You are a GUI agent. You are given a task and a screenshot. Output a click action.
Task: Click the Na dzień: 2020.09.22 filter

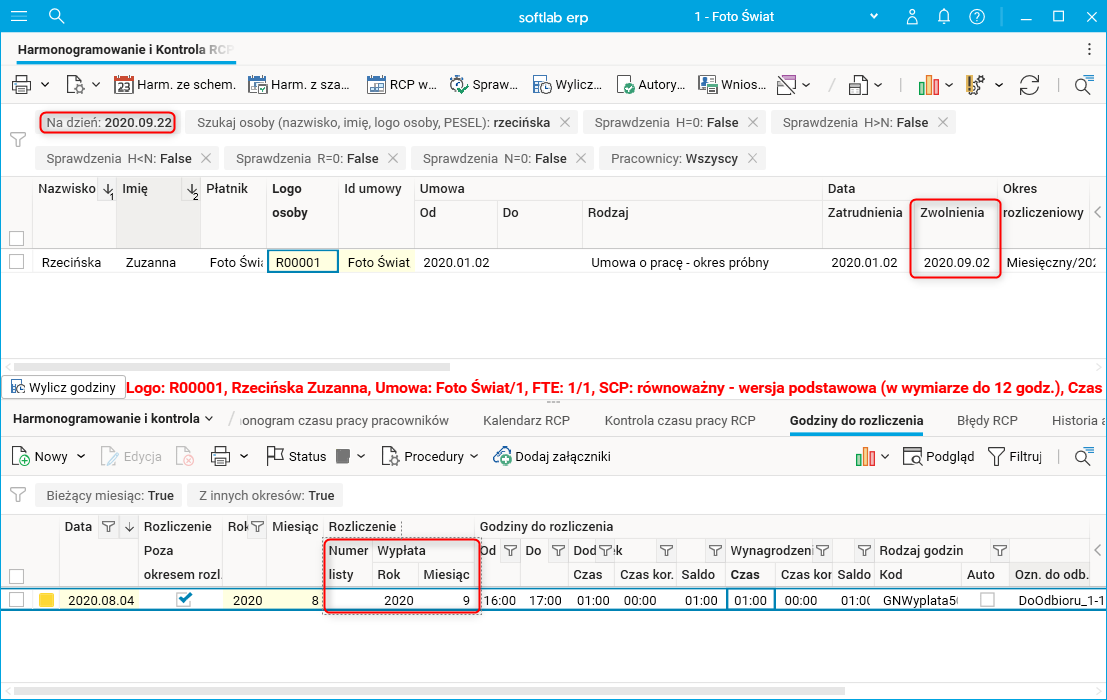pos(109,122)
